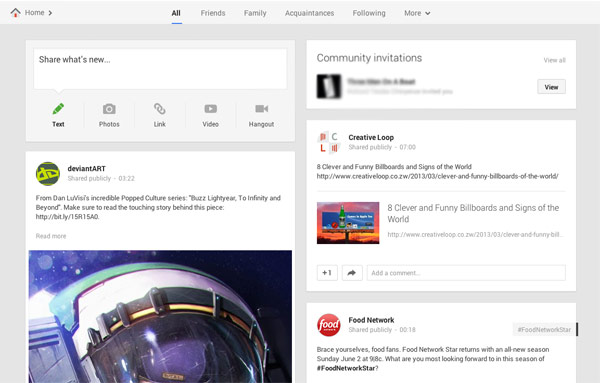Switch to the All stream tab

pyautogui.click(x=176, y=13)
